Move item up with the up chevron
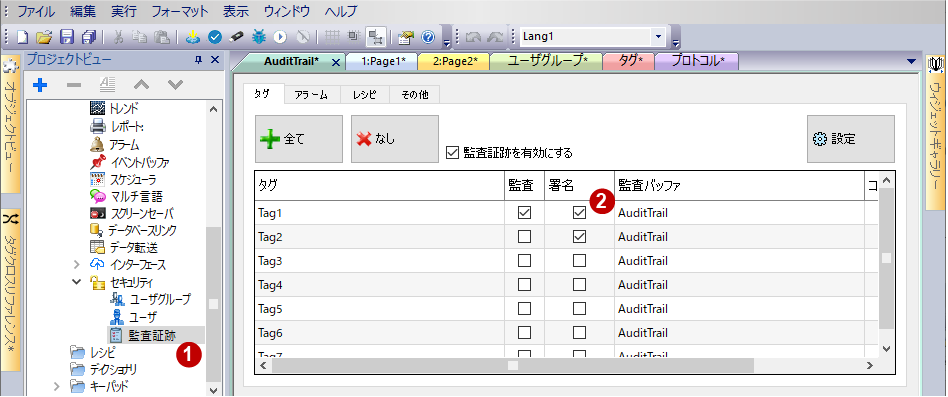This screenshot has width=948, height=397. (x=141, y=85)
